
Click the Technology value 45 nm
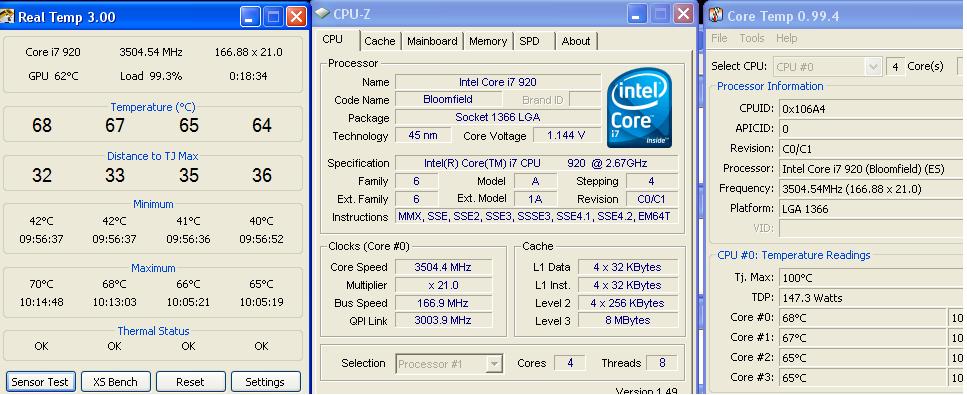click(423, 135)
